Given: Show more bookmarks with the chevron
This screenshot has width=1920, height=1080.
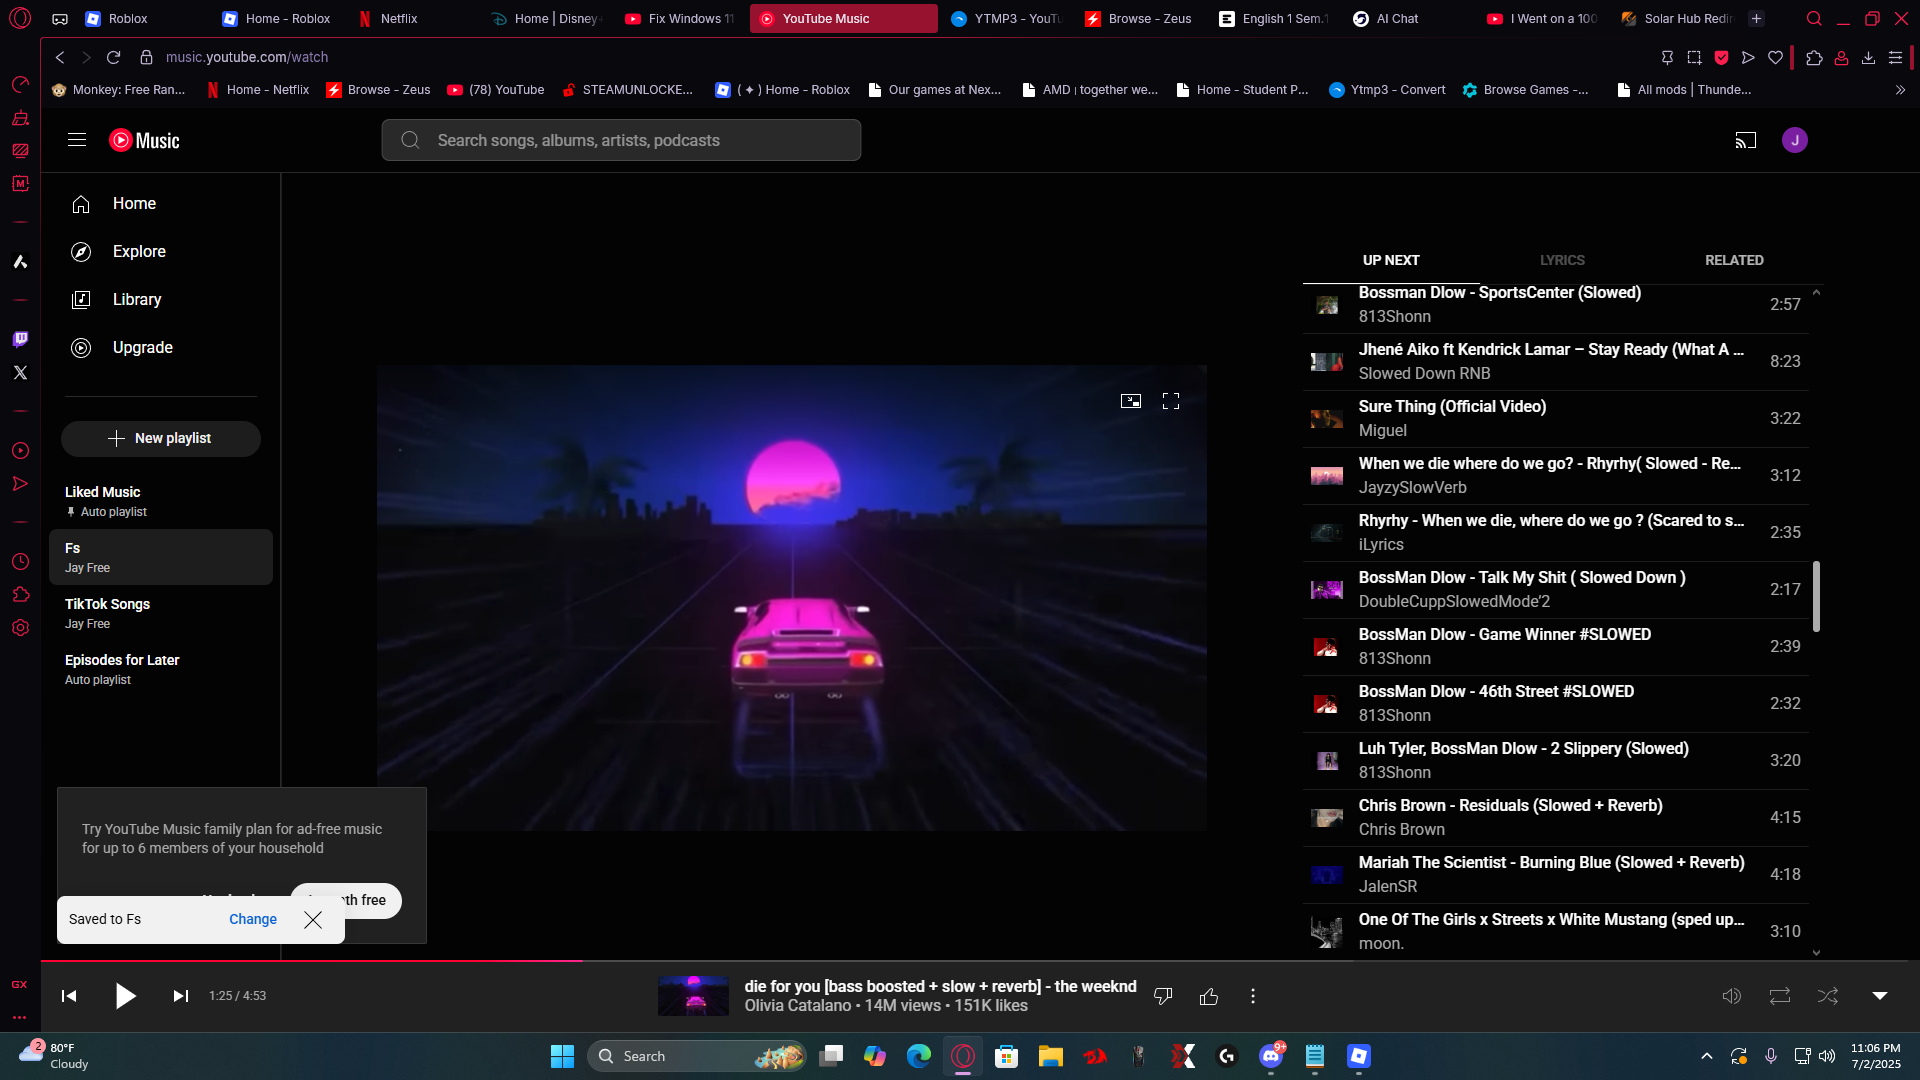Looking at the screenshot, I should pos(1900,90).
